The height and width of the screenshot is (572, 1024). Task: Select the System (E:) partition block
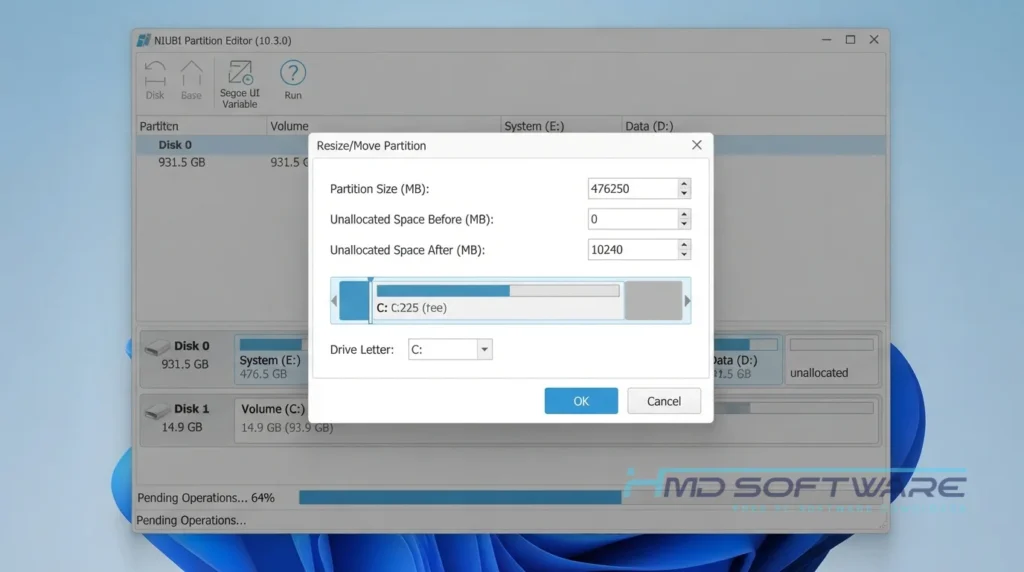271,359
